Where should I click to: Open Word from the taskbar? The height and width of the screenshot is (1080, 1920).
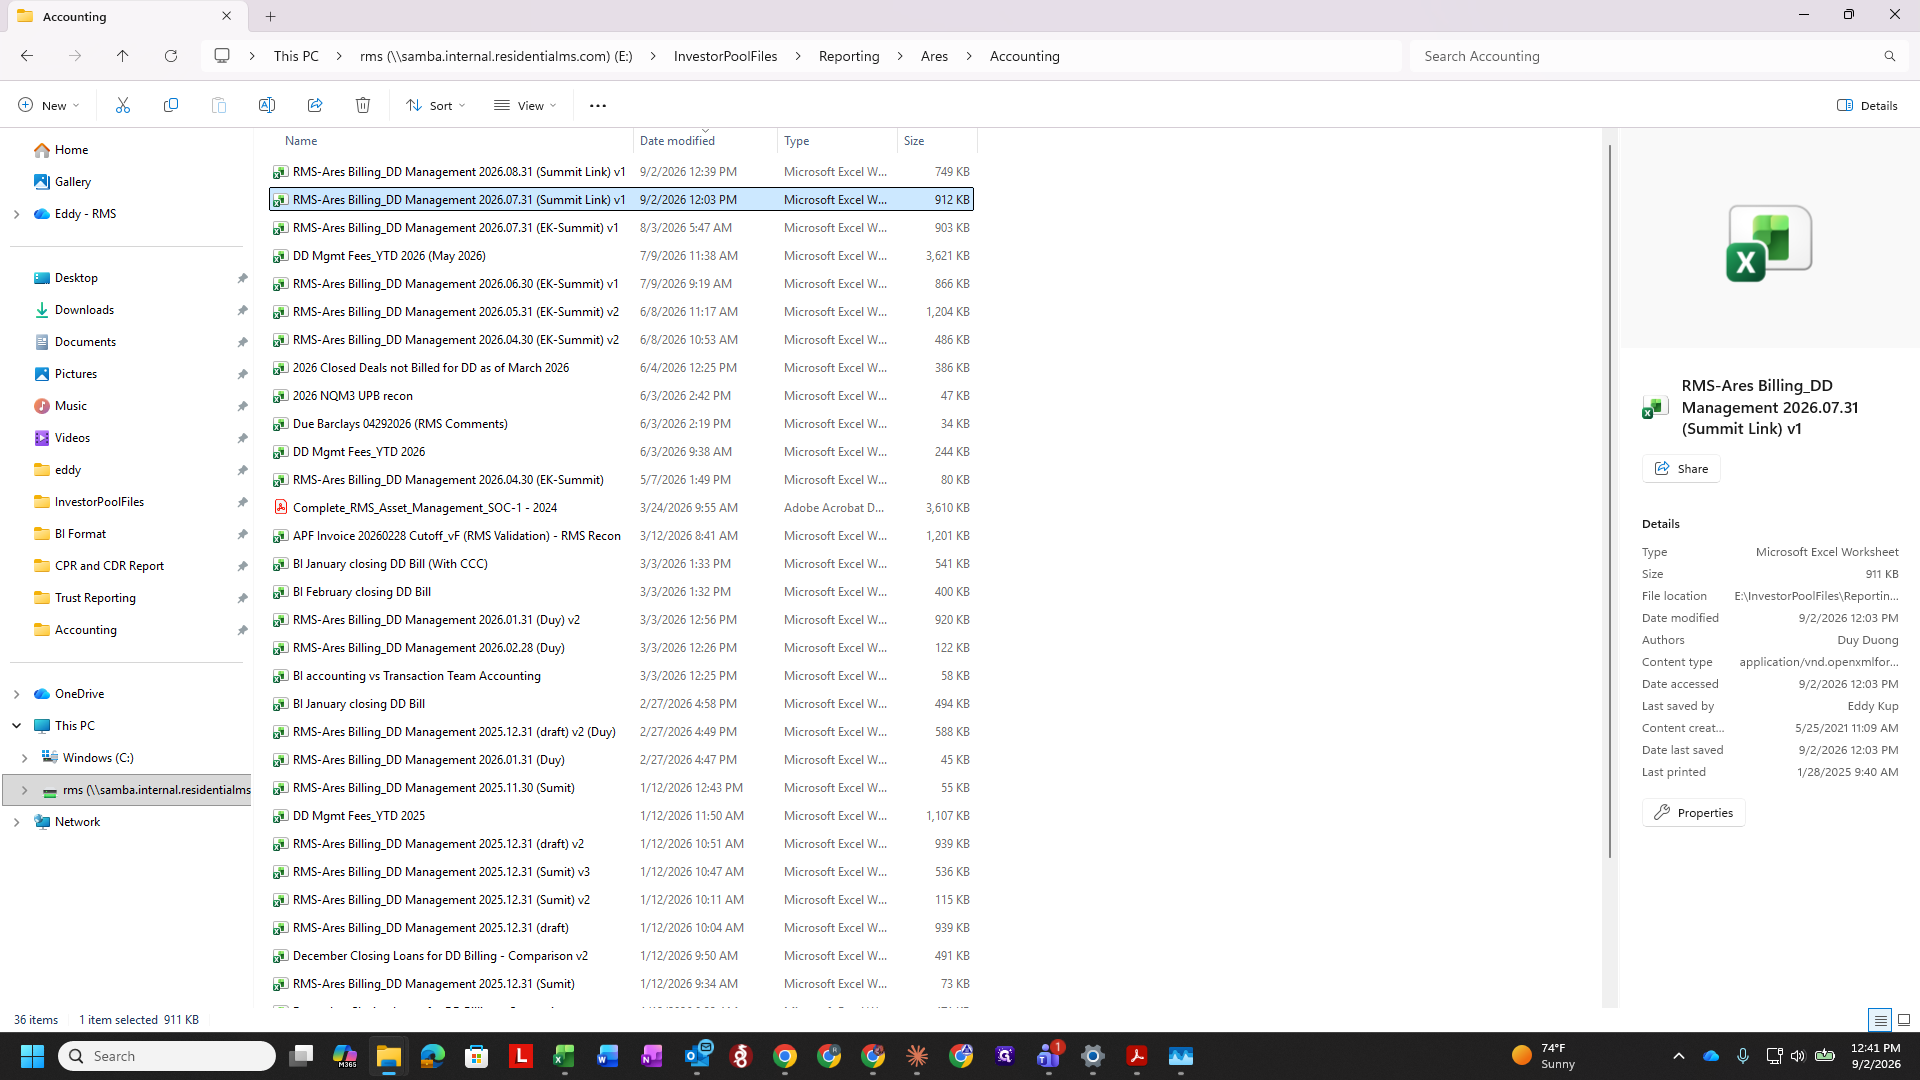point(608,1056)
